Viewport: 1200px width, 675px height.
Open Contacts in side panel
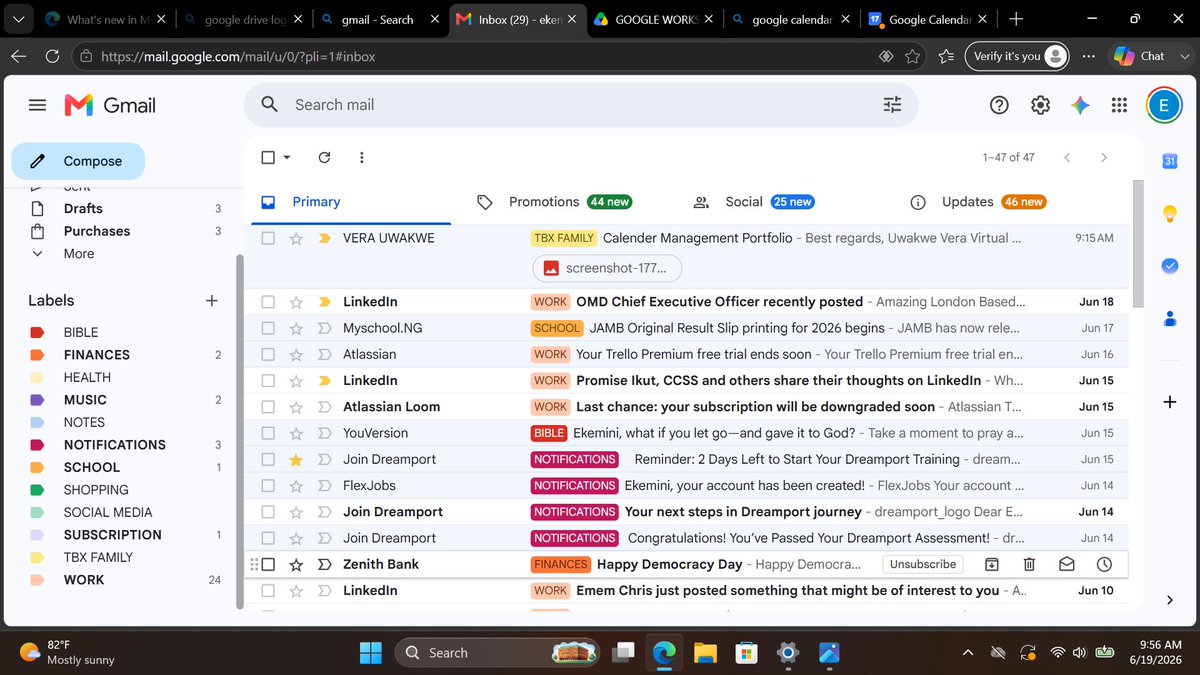tap(1170, 318)
